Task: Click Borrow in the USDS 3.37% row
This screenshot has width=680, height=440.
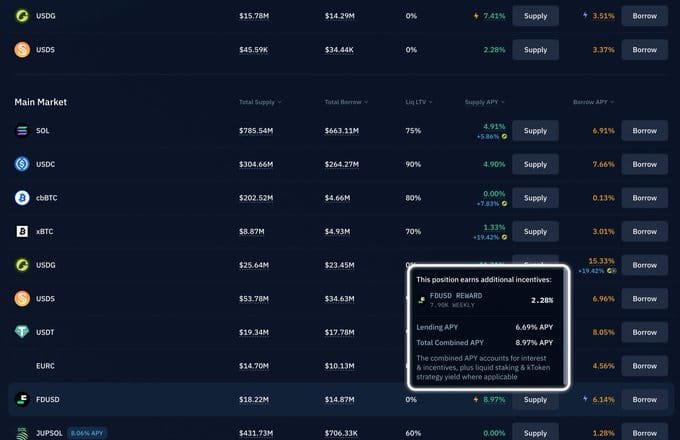Action: click(x=644, y=50)
